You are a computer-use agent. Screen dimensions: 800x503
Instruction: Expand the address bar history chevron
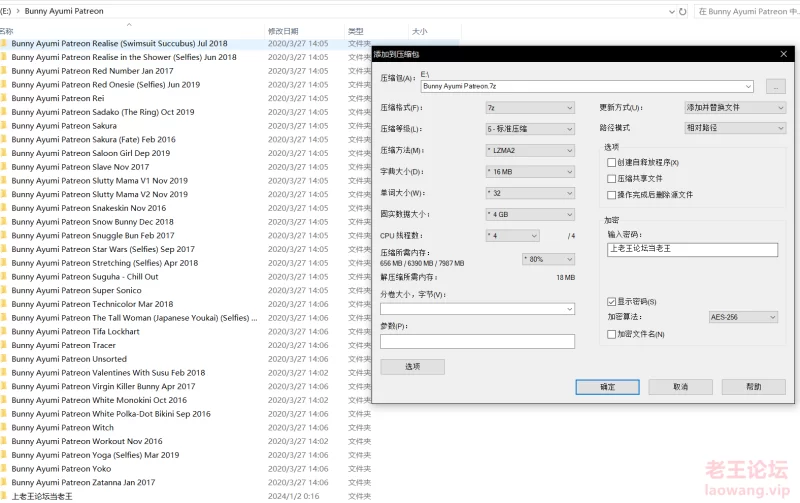(x=671, y=11)
